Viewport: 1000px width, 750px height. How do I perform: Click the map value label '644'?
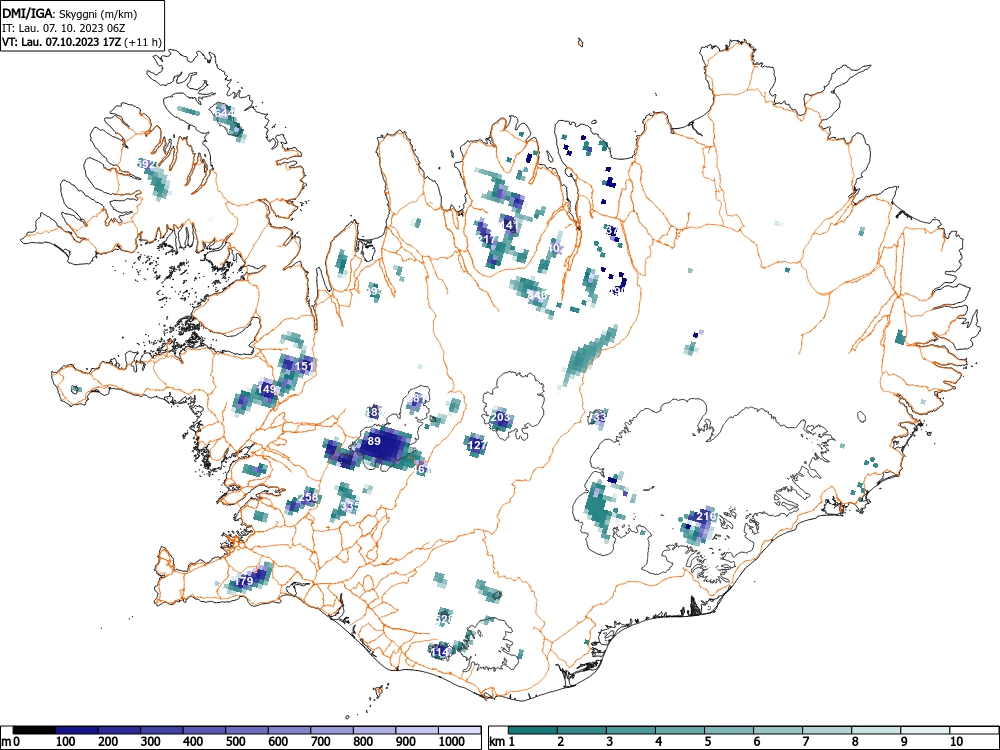(x=224, y=113)
